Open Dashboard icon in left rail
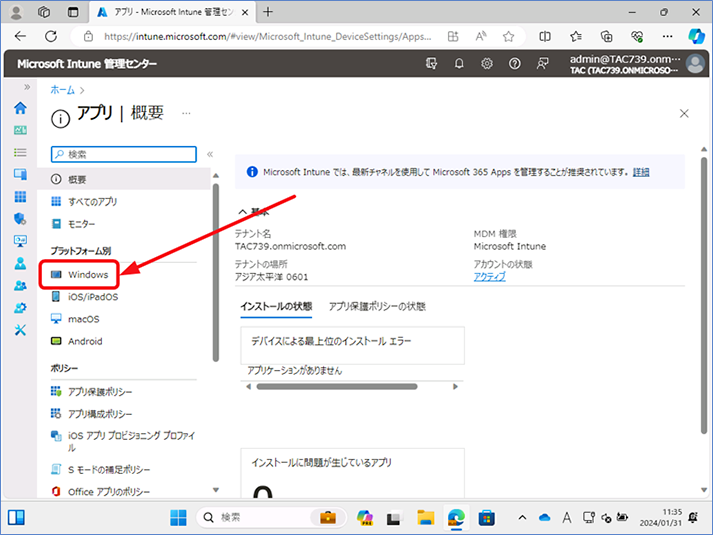 [x=20, y=130]
